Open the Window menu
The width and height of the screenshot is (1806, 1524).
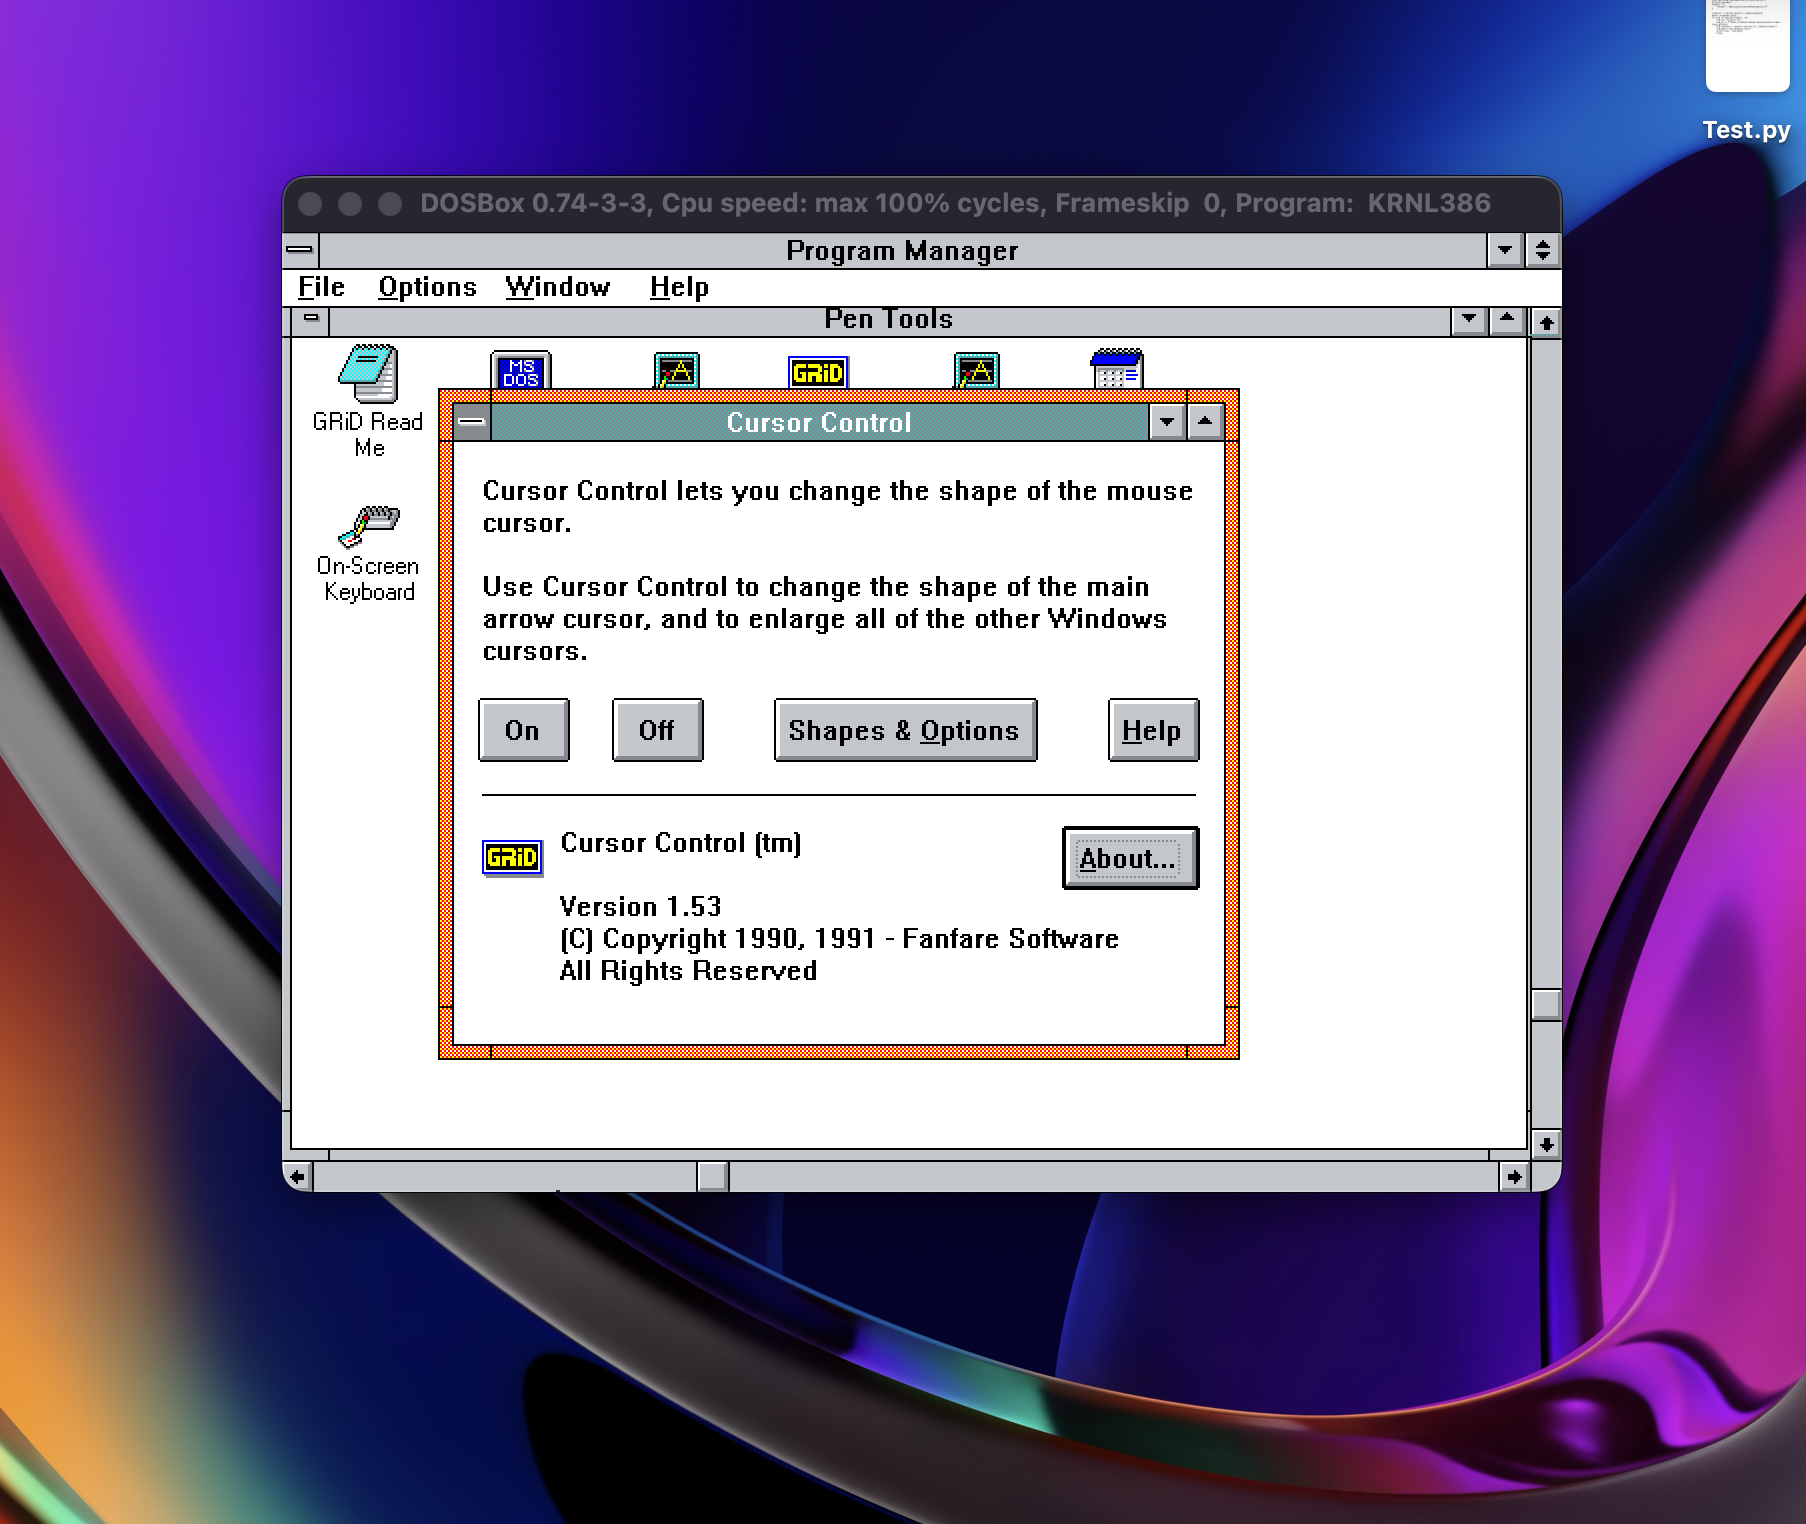557,287
